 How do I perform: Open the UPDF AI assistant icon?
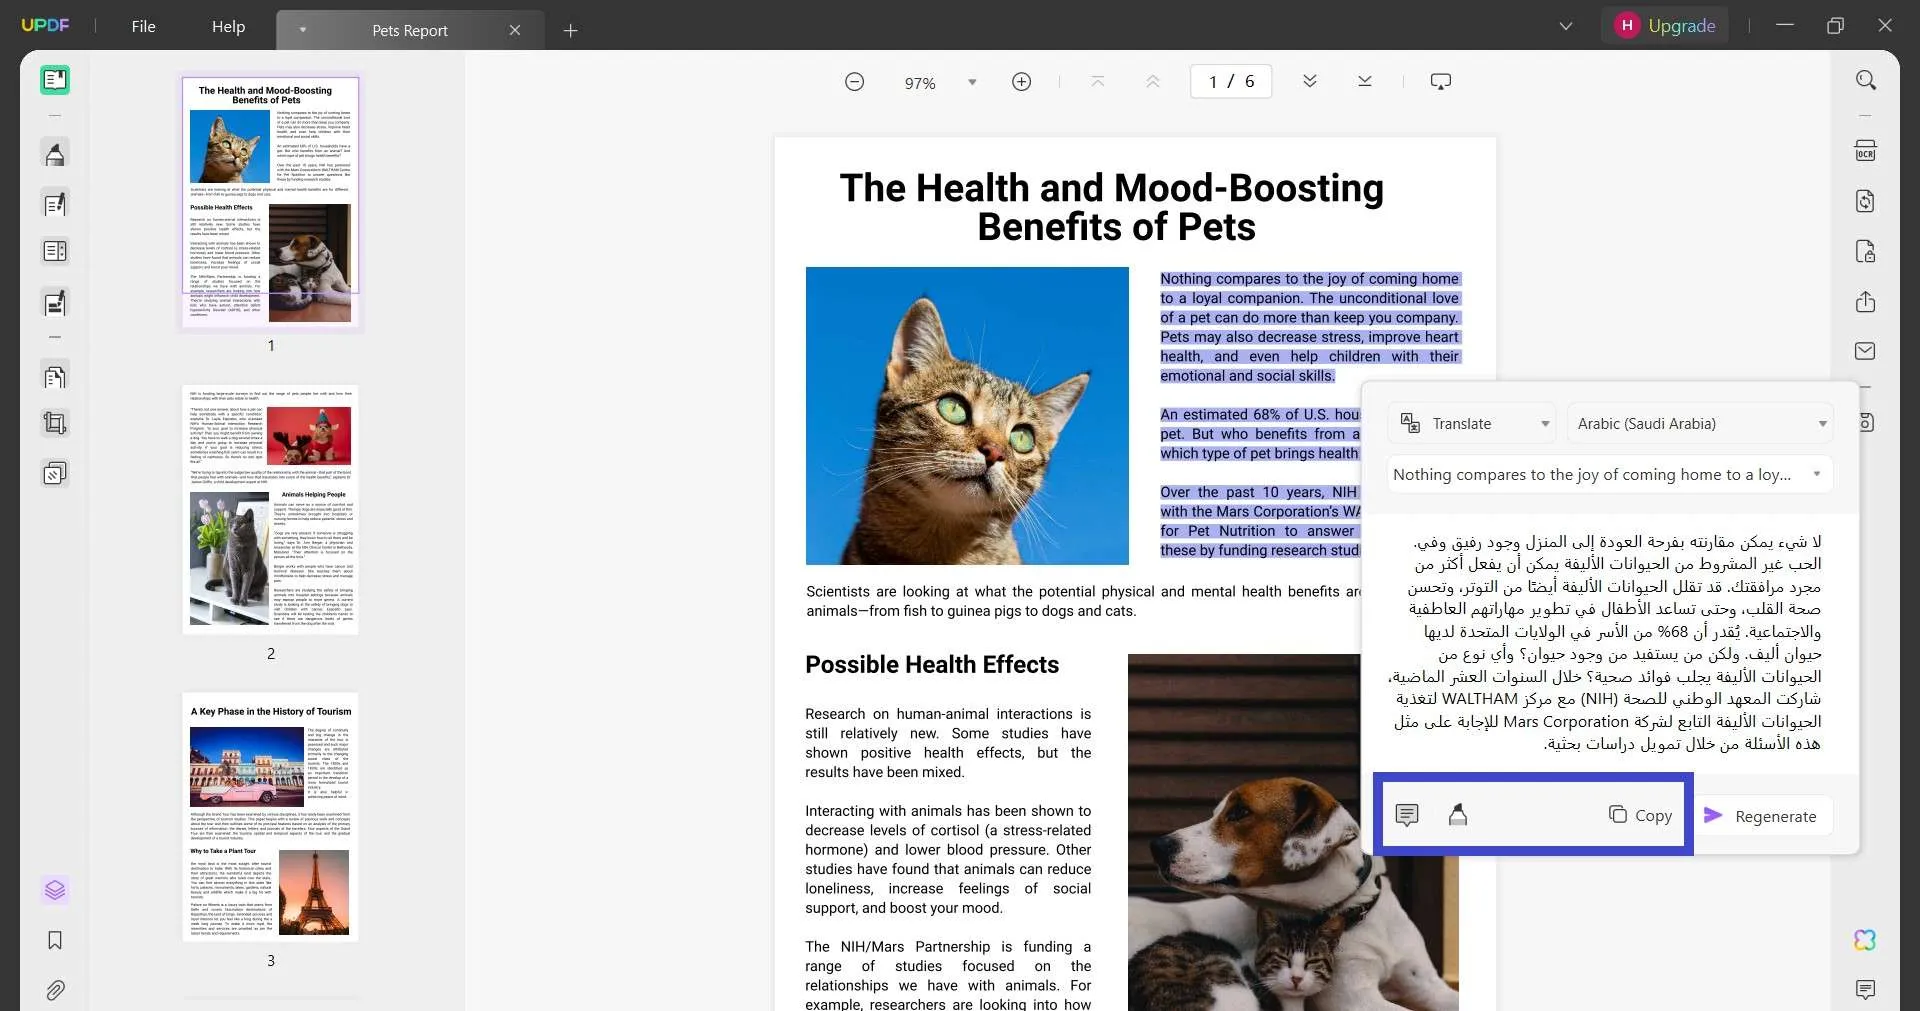[1866, 940]
